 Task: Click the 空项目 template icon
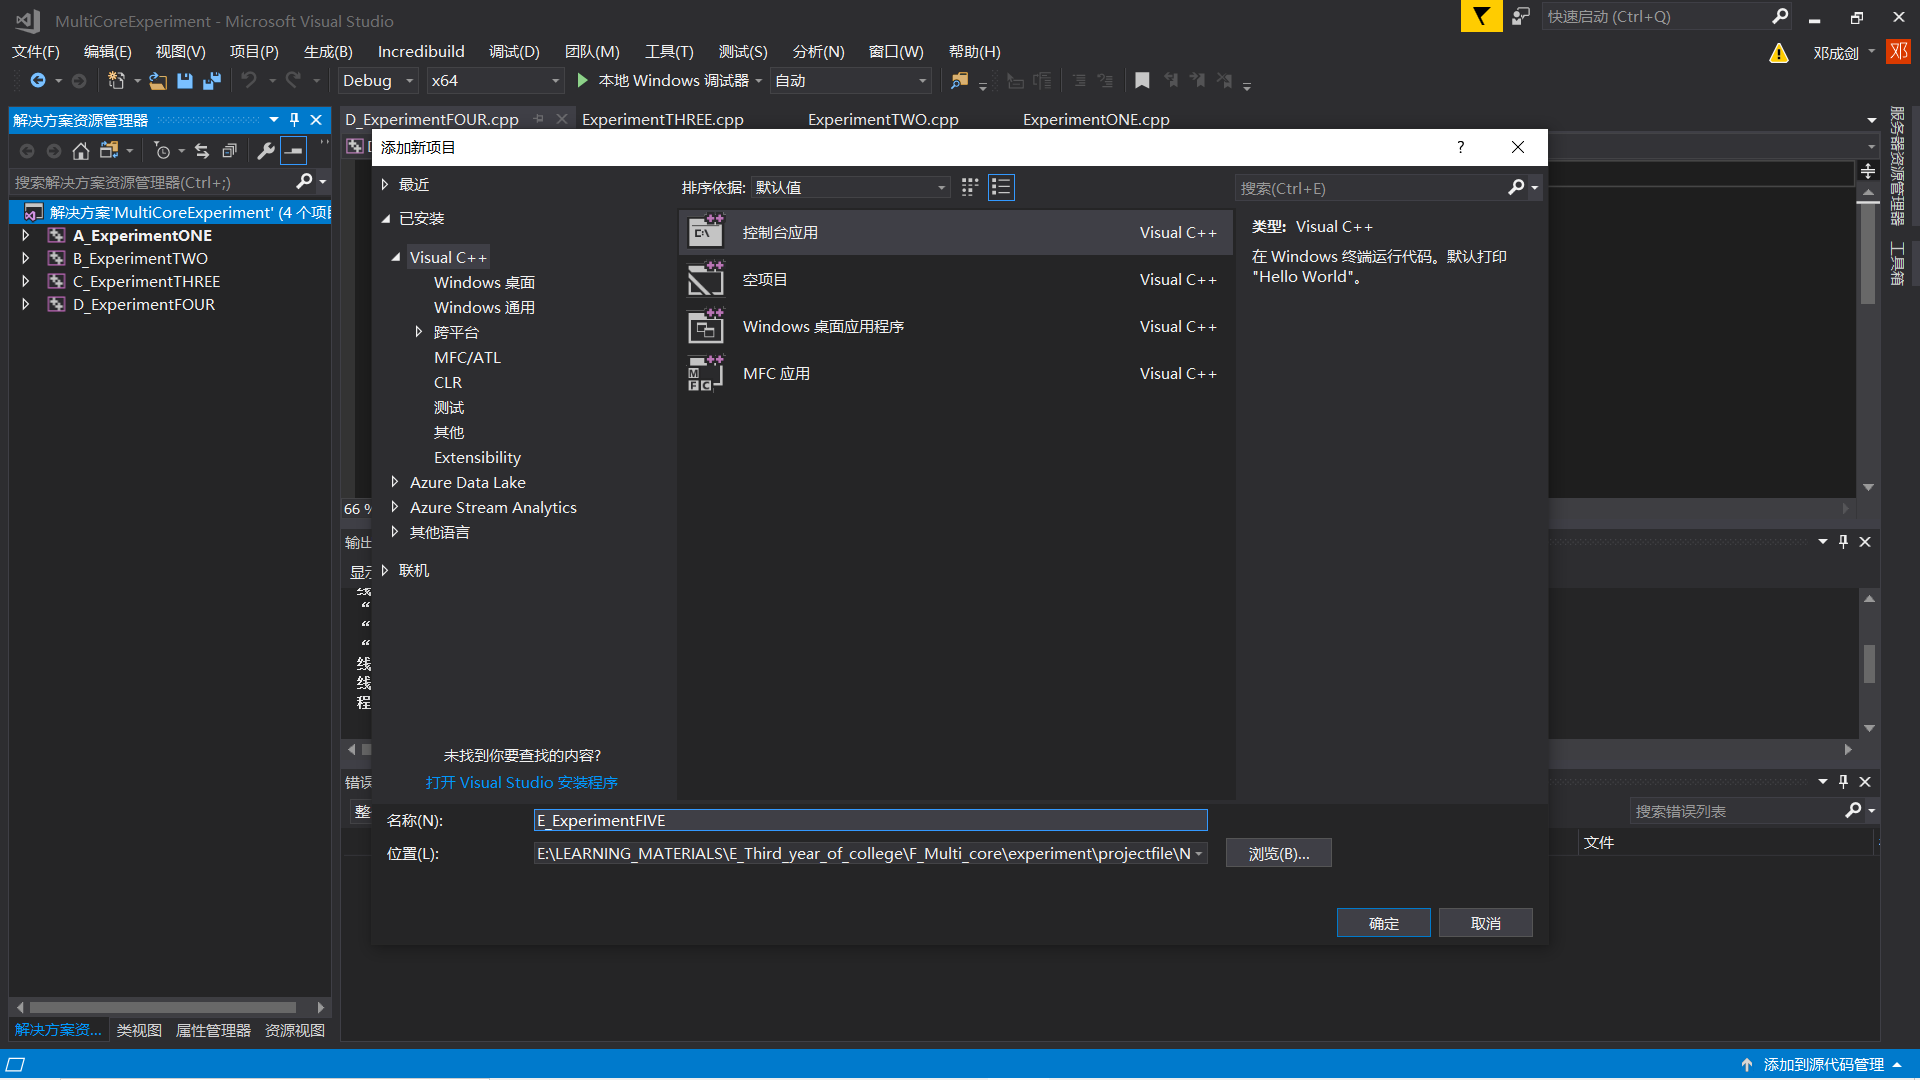pyautogui.click(x=705, y=278)
